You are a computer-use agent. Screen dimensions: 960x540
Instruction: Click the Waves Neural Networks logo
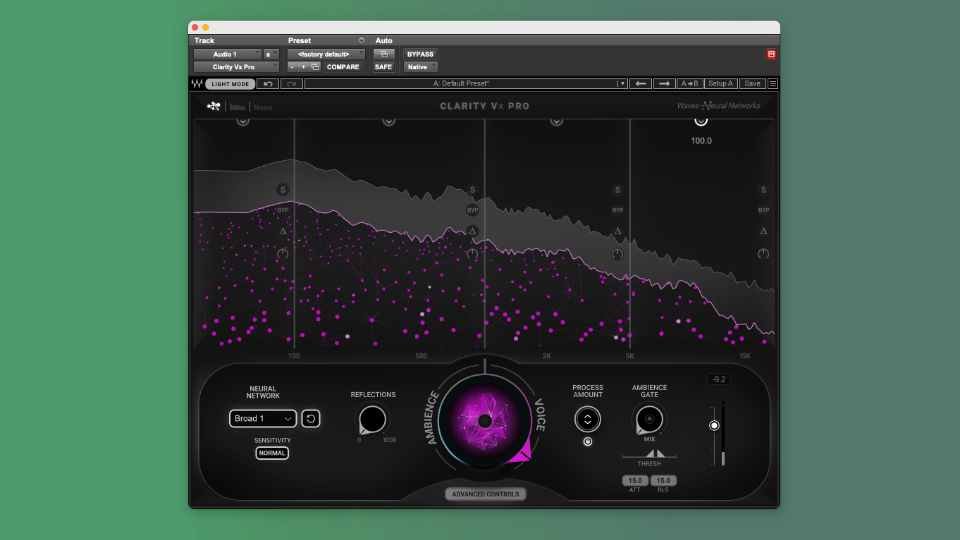tap(718, 106)
